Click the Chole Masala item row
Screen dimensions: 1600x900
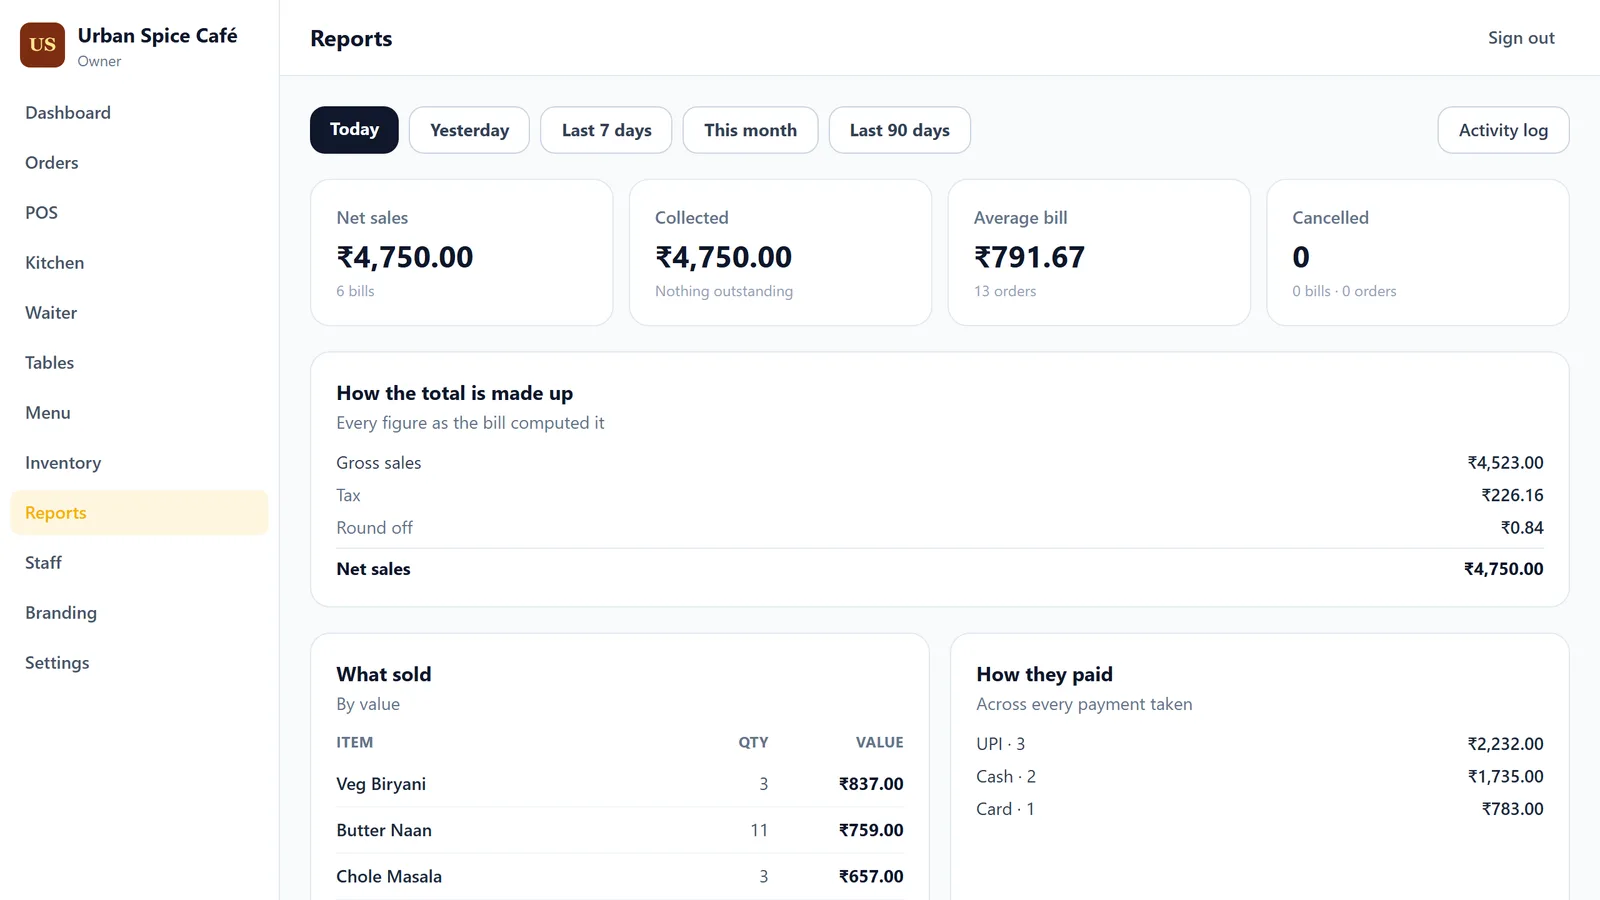click(620, 876)
